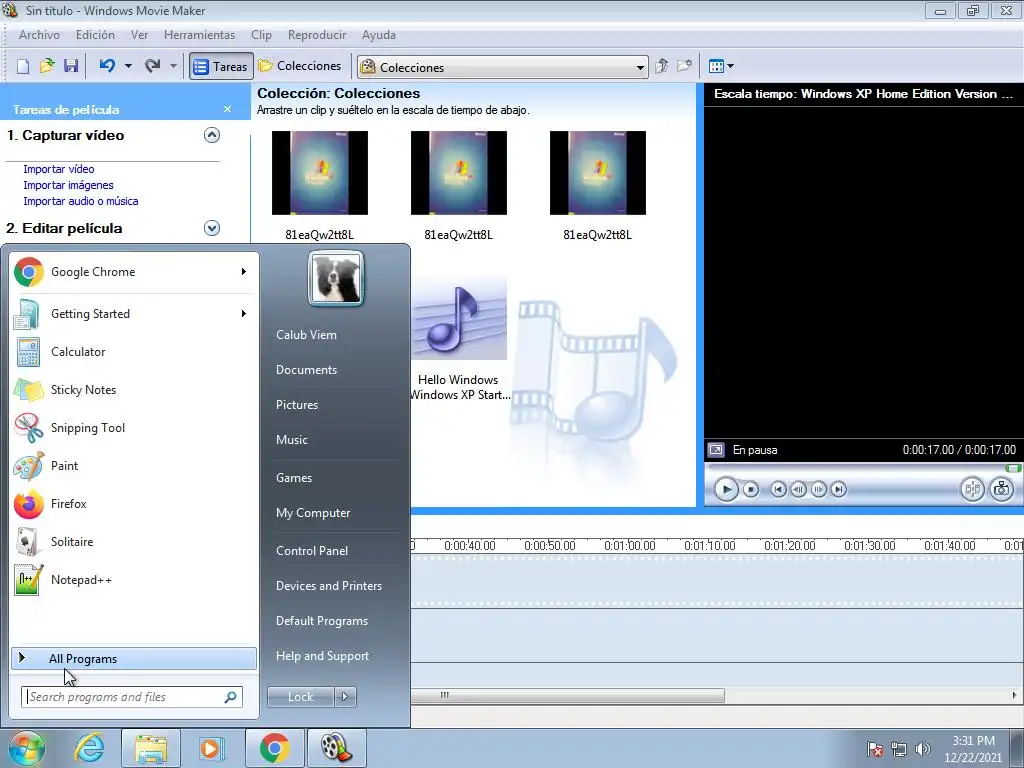Open Sticky Notes from Start menu
Image resolution: width=1024 pixels, height=768 pixels.
click(x=134, y=390)
